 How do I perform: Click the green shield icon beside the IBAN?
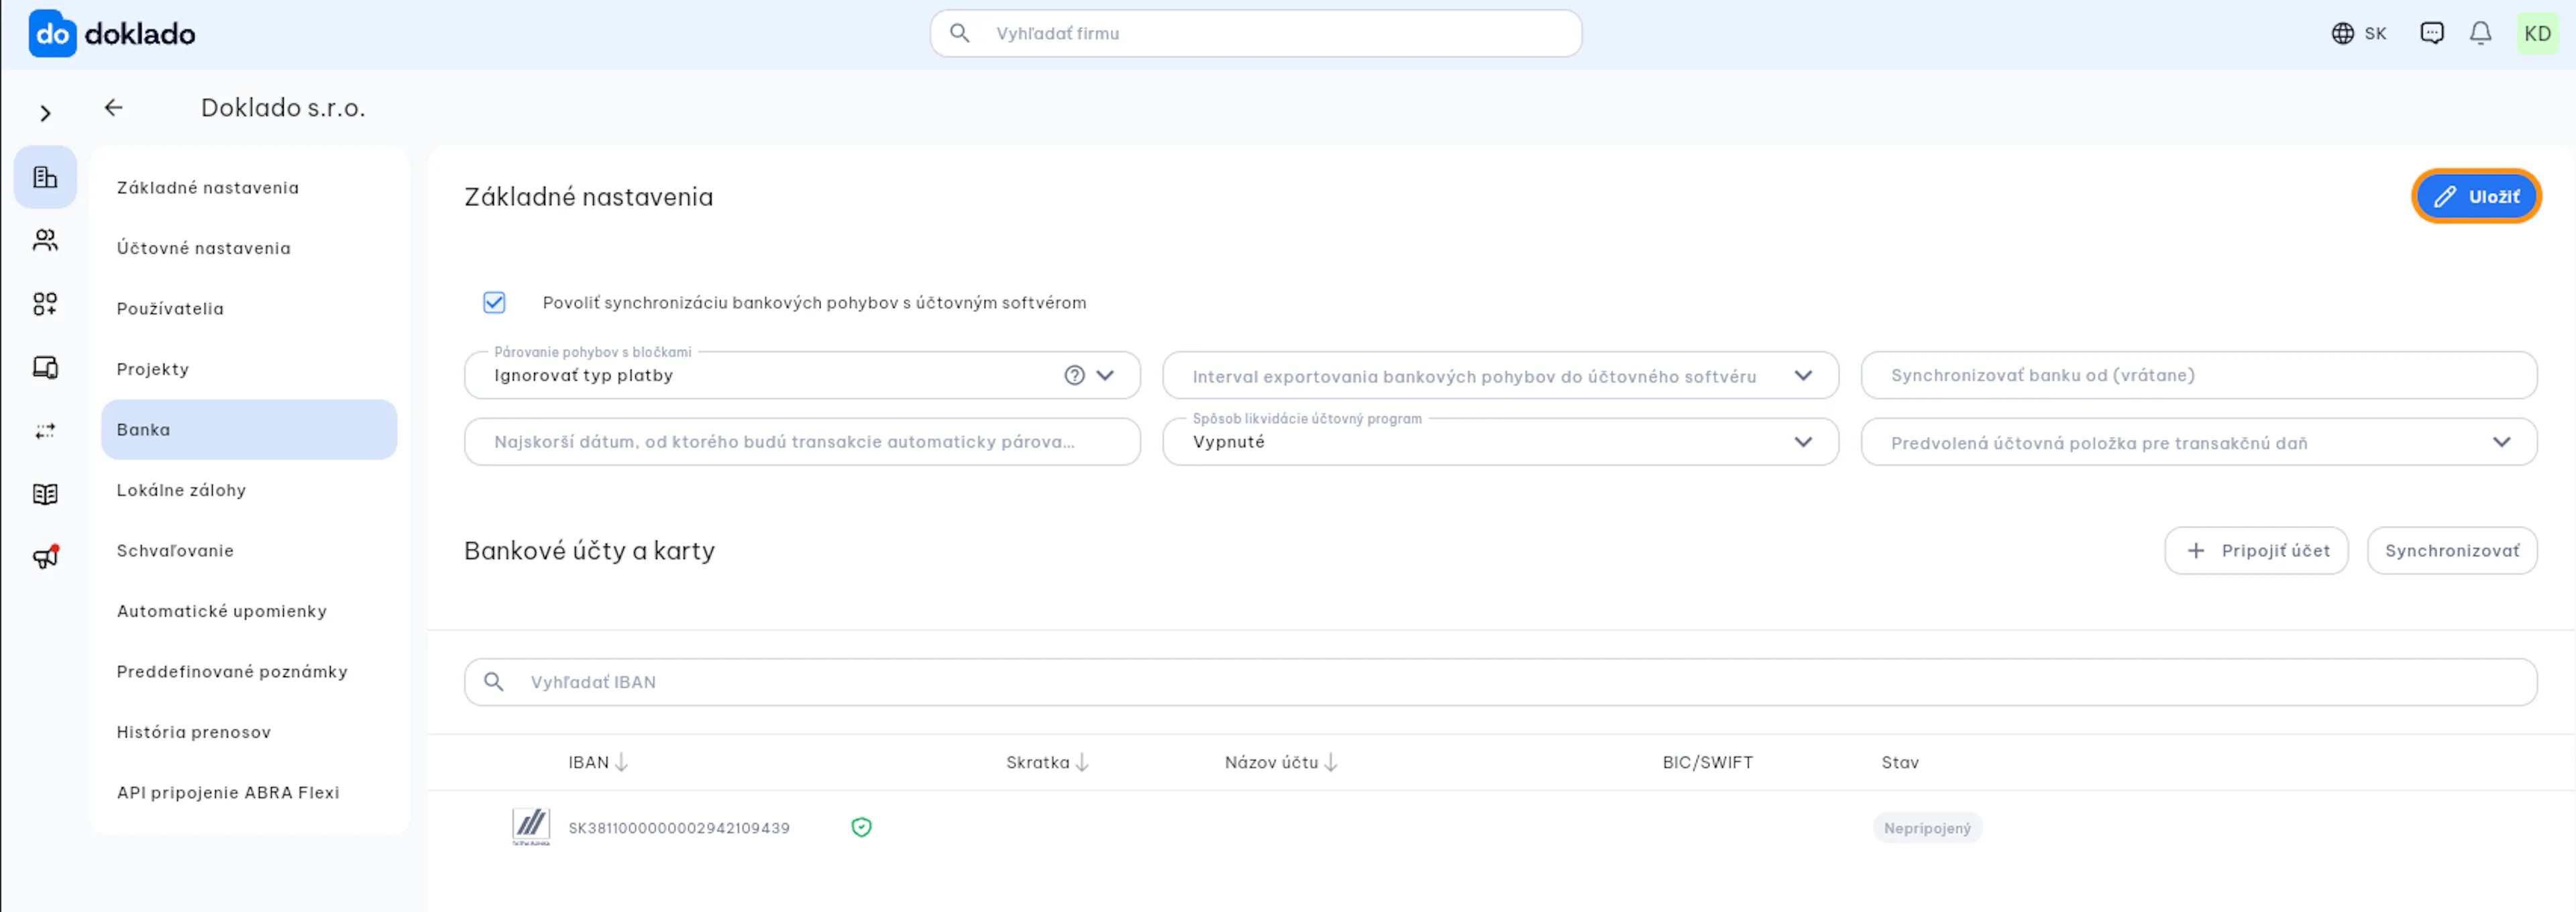click(x=861, y=827)
